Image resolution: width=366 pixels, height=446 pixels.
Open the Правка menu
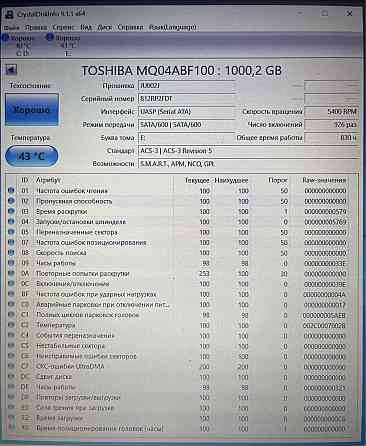(36, 27)
